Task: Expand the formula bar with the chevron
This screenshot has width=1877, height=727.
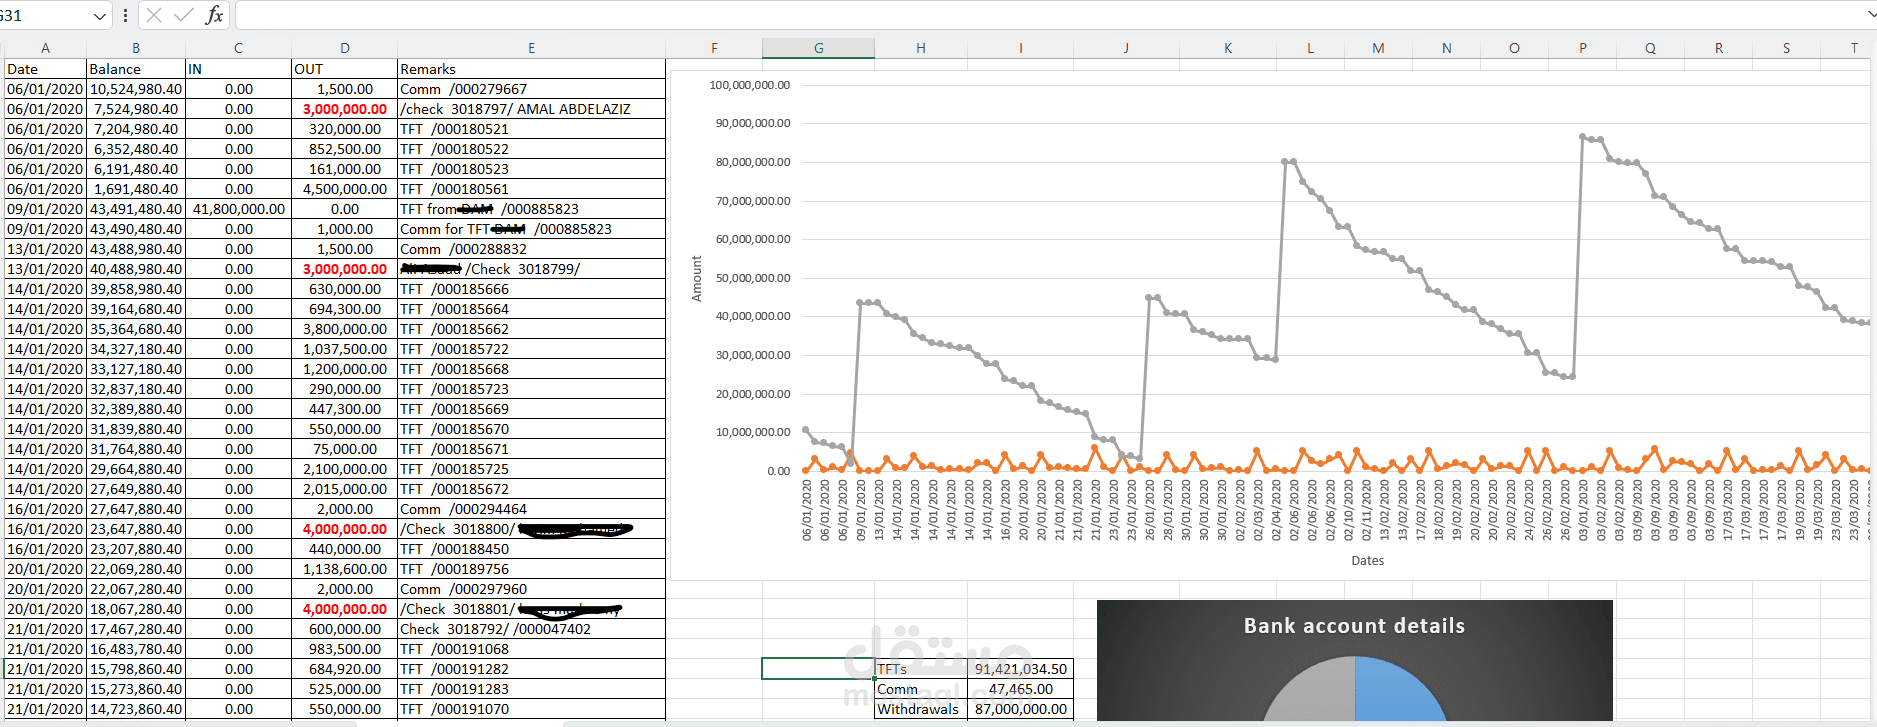Action: (x=1871, y=15)
